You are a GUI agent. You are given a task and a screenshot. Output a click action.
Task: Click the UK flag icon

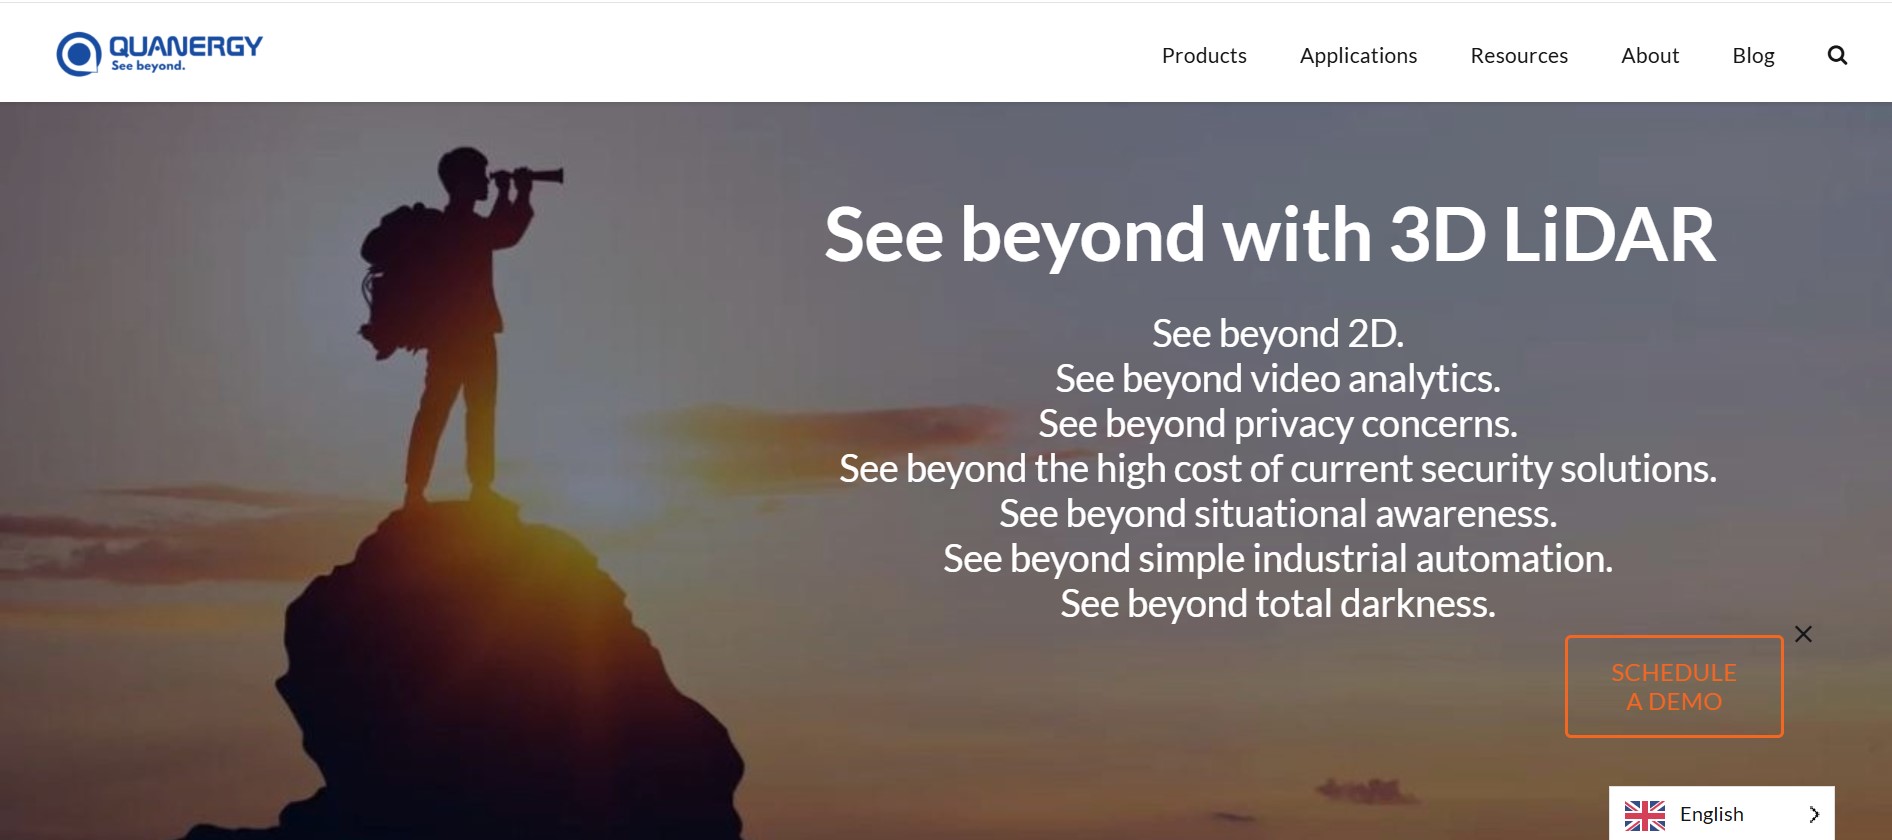1645,815
